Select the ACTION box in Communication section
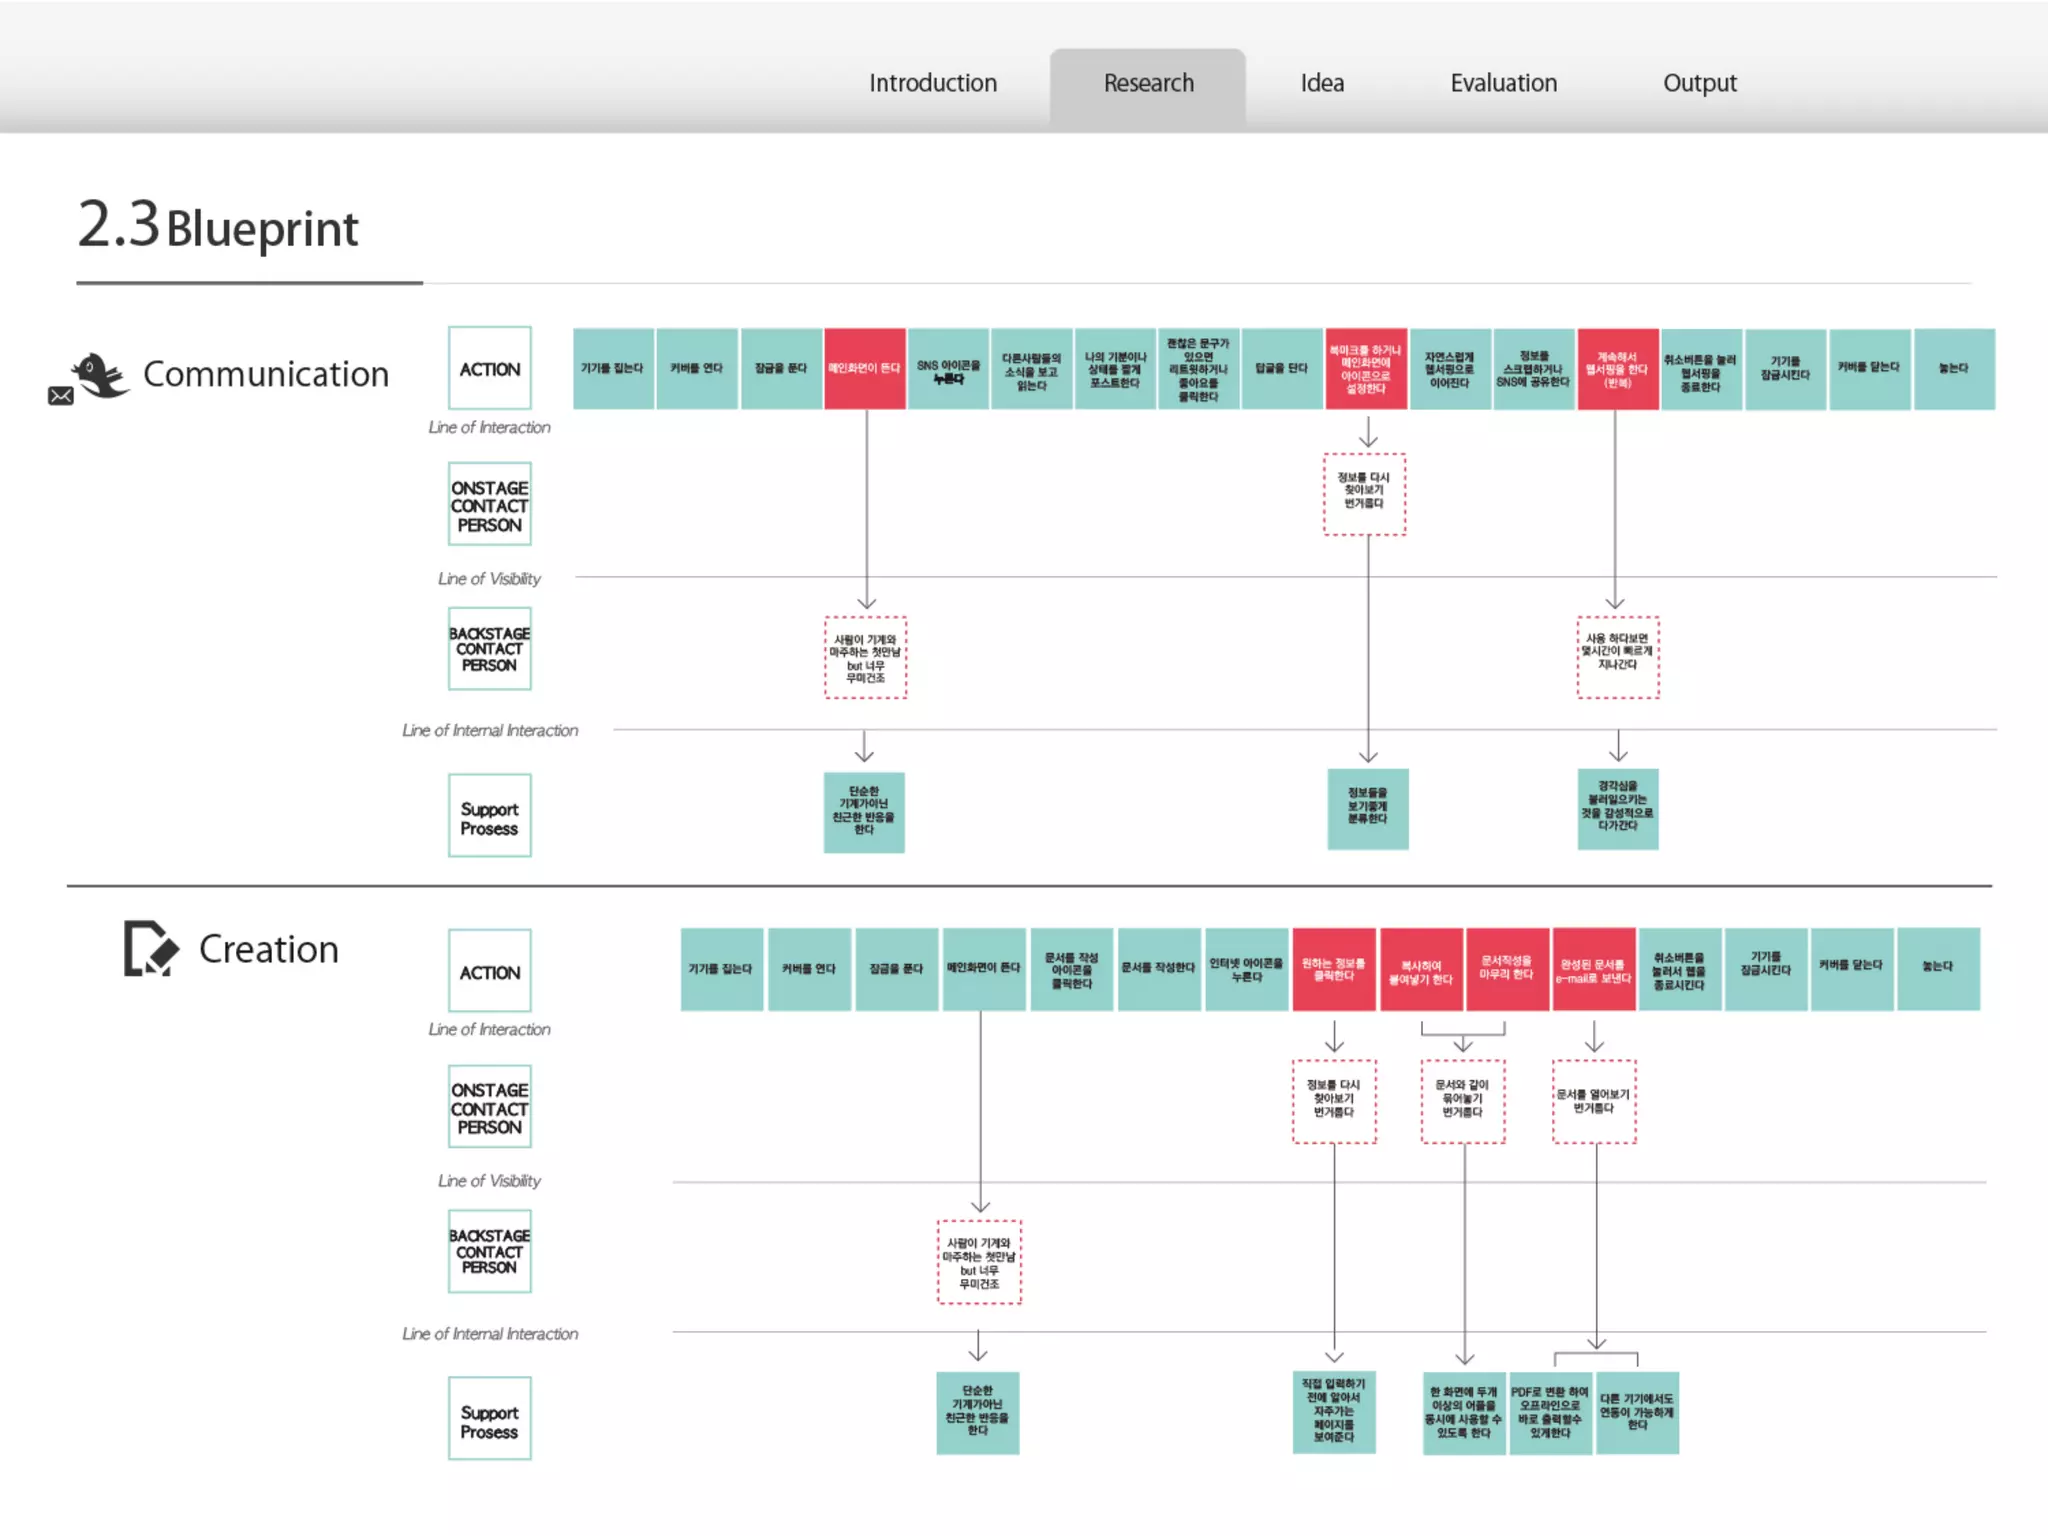The width and height of the screenshot is (2048, 1536). [489, 369]
